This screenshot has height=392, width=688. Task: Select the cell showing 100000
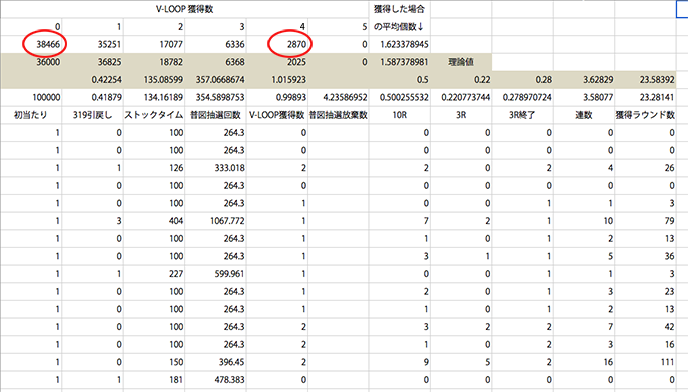click(31, 97)
